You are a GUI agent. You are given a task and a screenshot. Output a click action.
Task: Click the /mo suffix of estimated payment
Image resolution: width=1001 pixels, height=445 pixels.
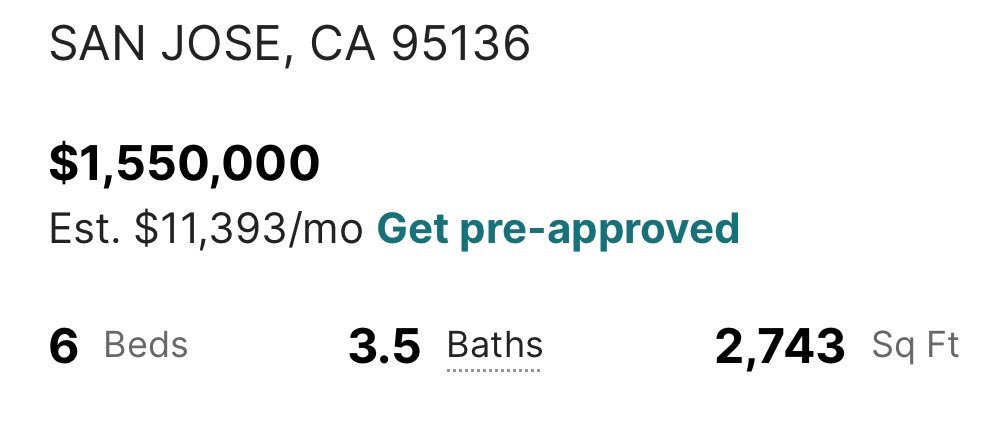333,229
